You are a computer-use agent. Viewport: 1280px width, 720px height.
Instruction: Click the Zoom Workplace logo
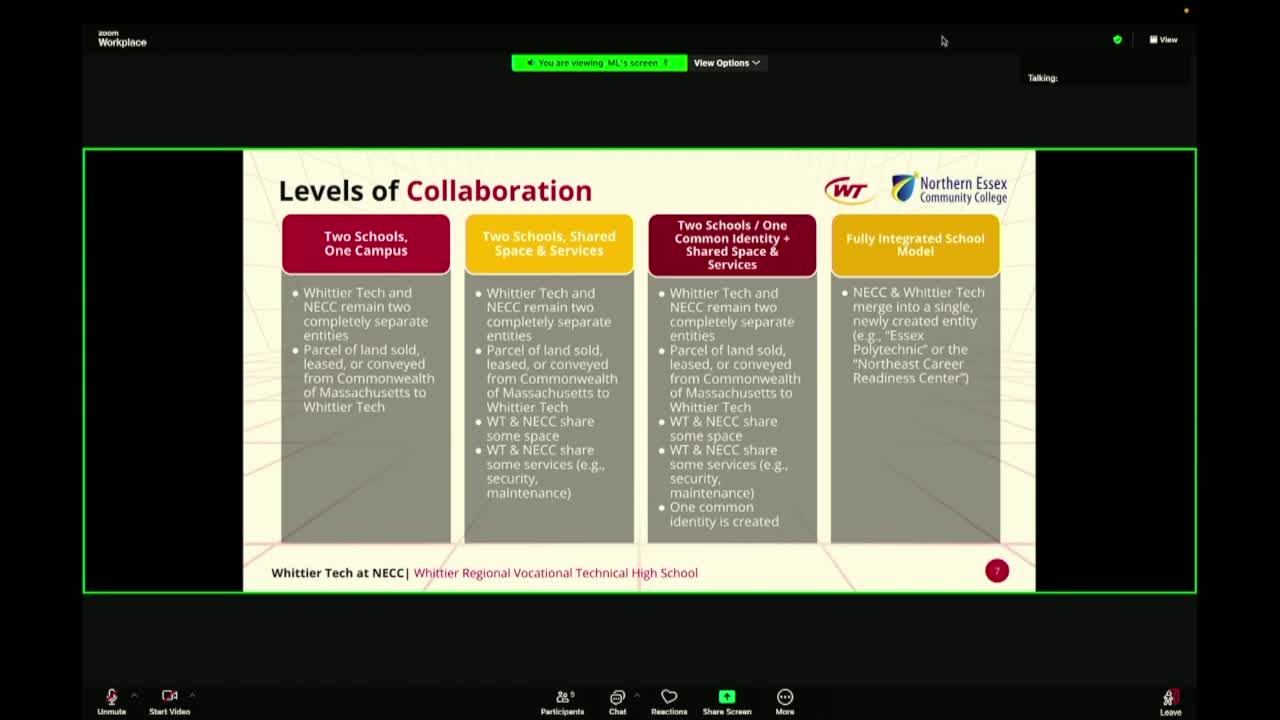(122, 39)
